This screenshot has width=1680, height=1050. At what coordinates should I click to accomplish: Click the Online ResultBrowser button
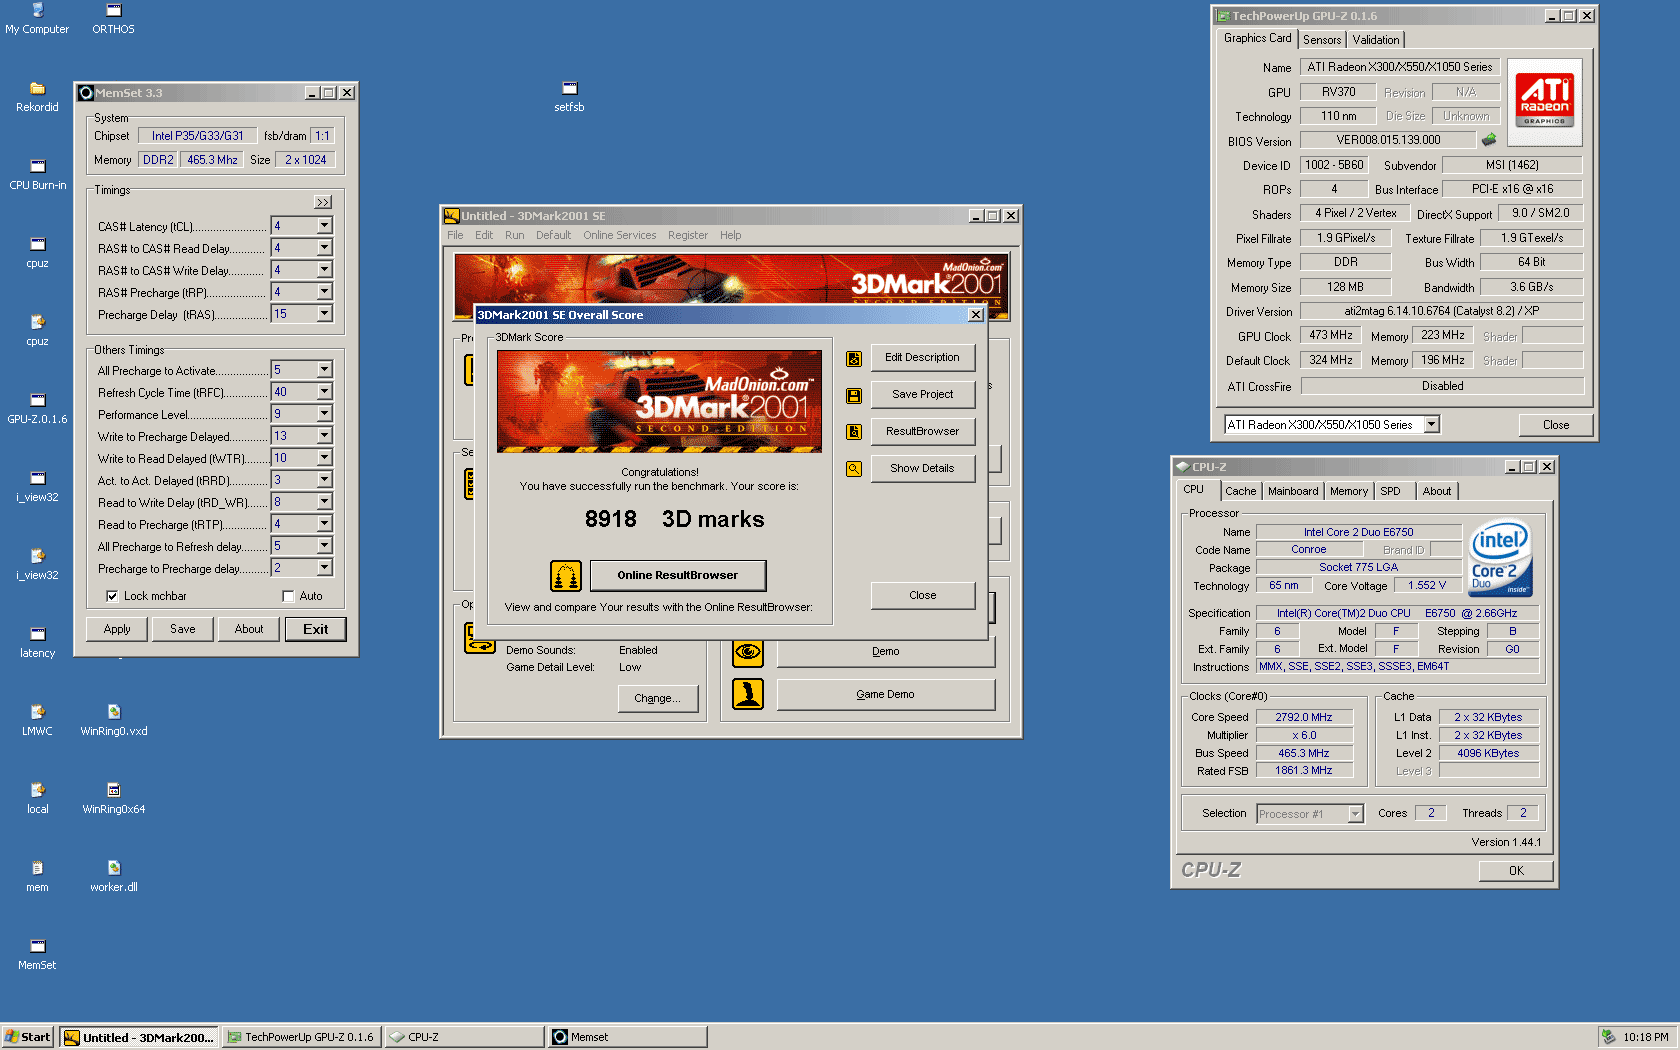point(678,575)
